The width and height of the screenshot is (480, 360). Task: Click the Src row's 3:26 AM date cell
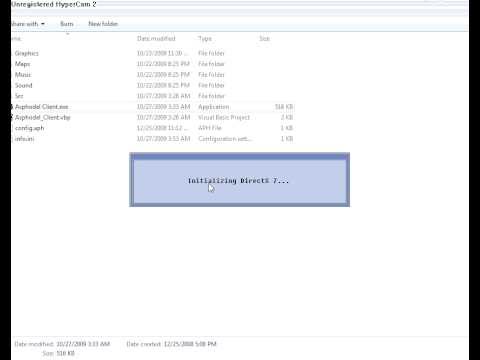163,96
